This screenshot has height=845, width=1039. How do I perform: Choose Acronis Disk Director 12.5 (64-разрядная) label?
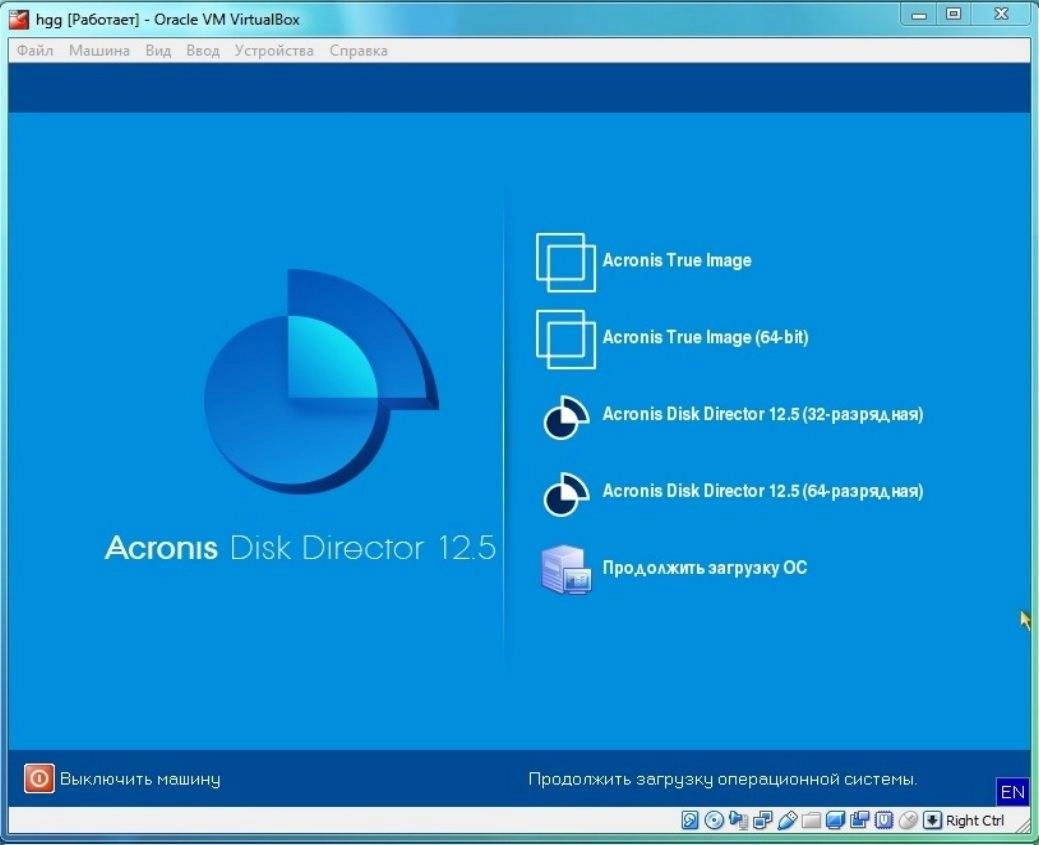coord(763,491)
